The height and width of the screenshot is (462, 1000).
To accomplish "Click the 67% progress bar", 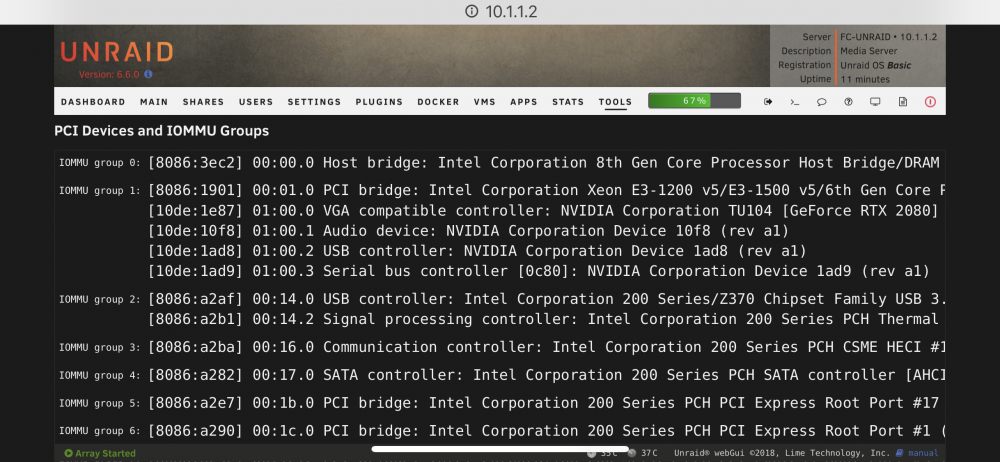I will pyautogui.click(x=694, y=101).
